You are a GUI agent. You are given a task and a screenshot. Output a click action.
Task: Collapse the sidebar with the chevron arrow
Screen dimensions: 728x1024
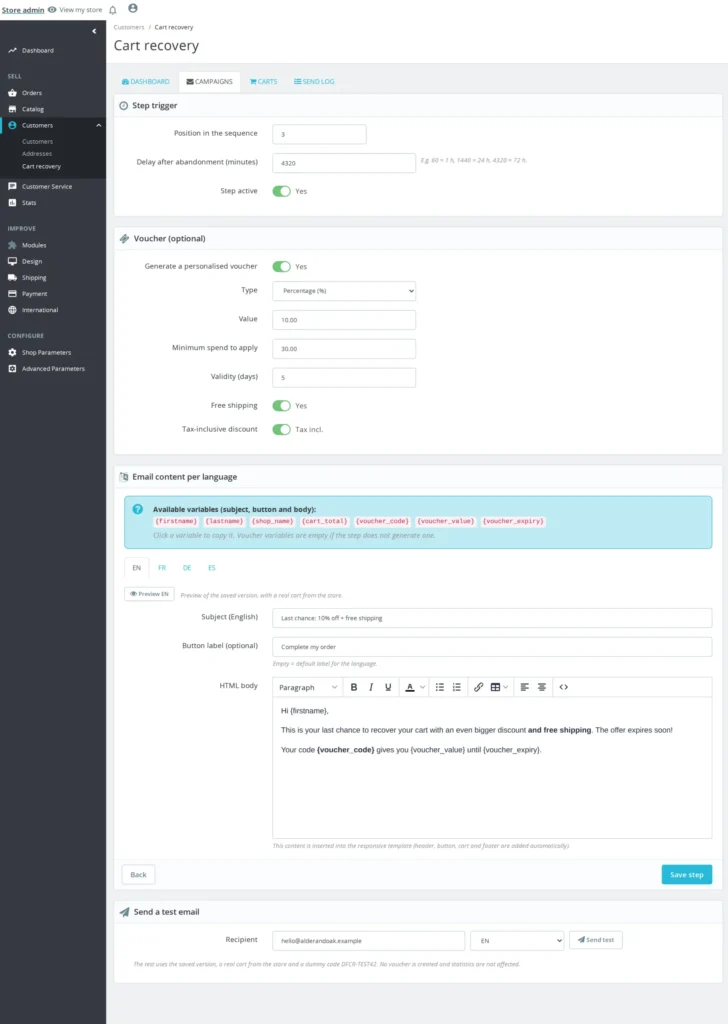coord(94,31)
